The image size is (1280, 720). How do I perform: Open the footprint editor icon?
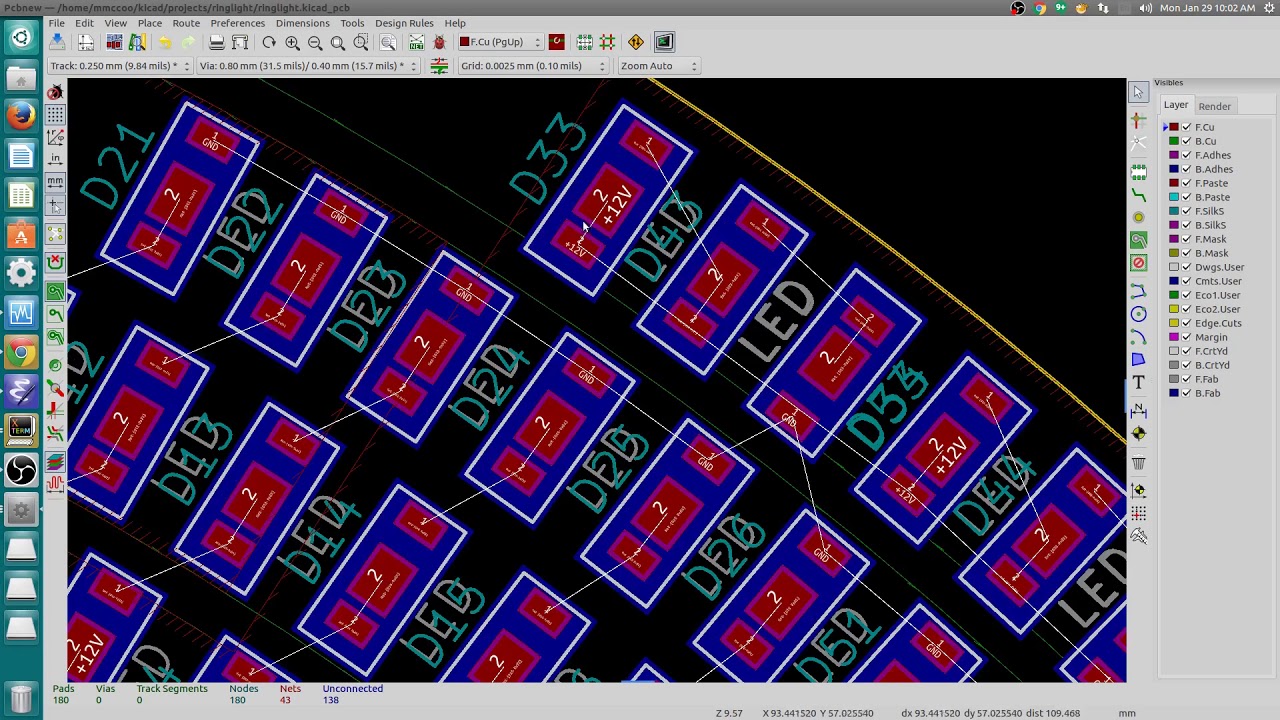[114, 42]
